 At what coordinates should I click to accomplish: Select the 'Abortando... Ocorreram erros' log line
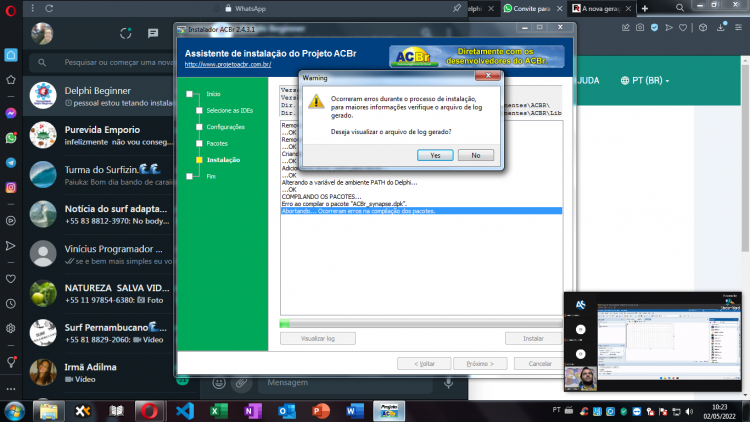click(421, 211)
